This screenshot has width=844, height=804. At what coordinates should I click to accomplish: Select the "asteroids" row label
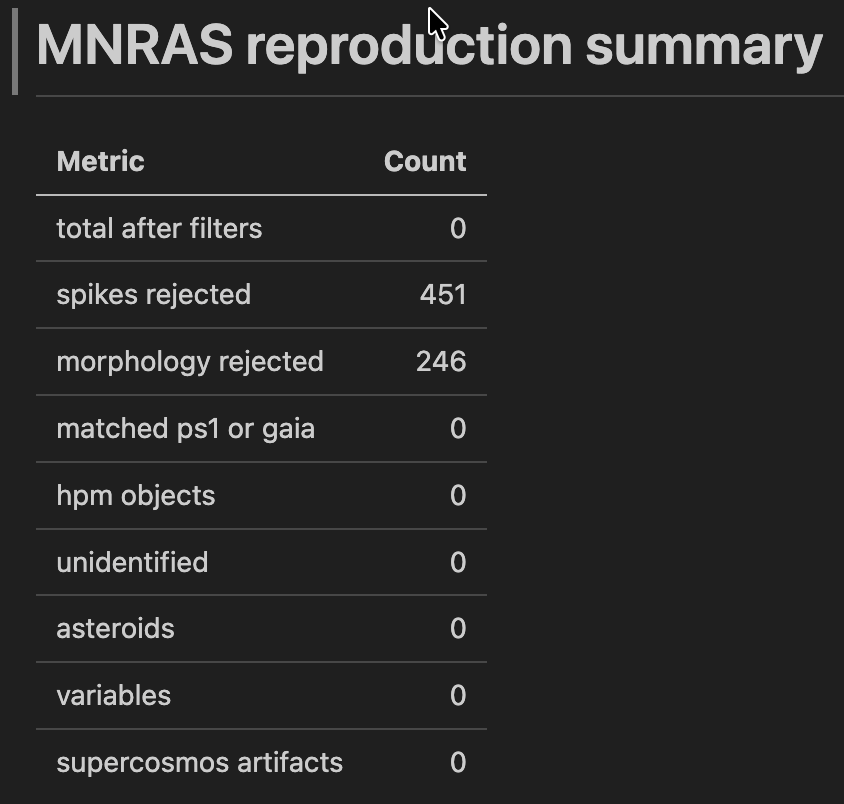pyautogui.click(x=115, y=628)
